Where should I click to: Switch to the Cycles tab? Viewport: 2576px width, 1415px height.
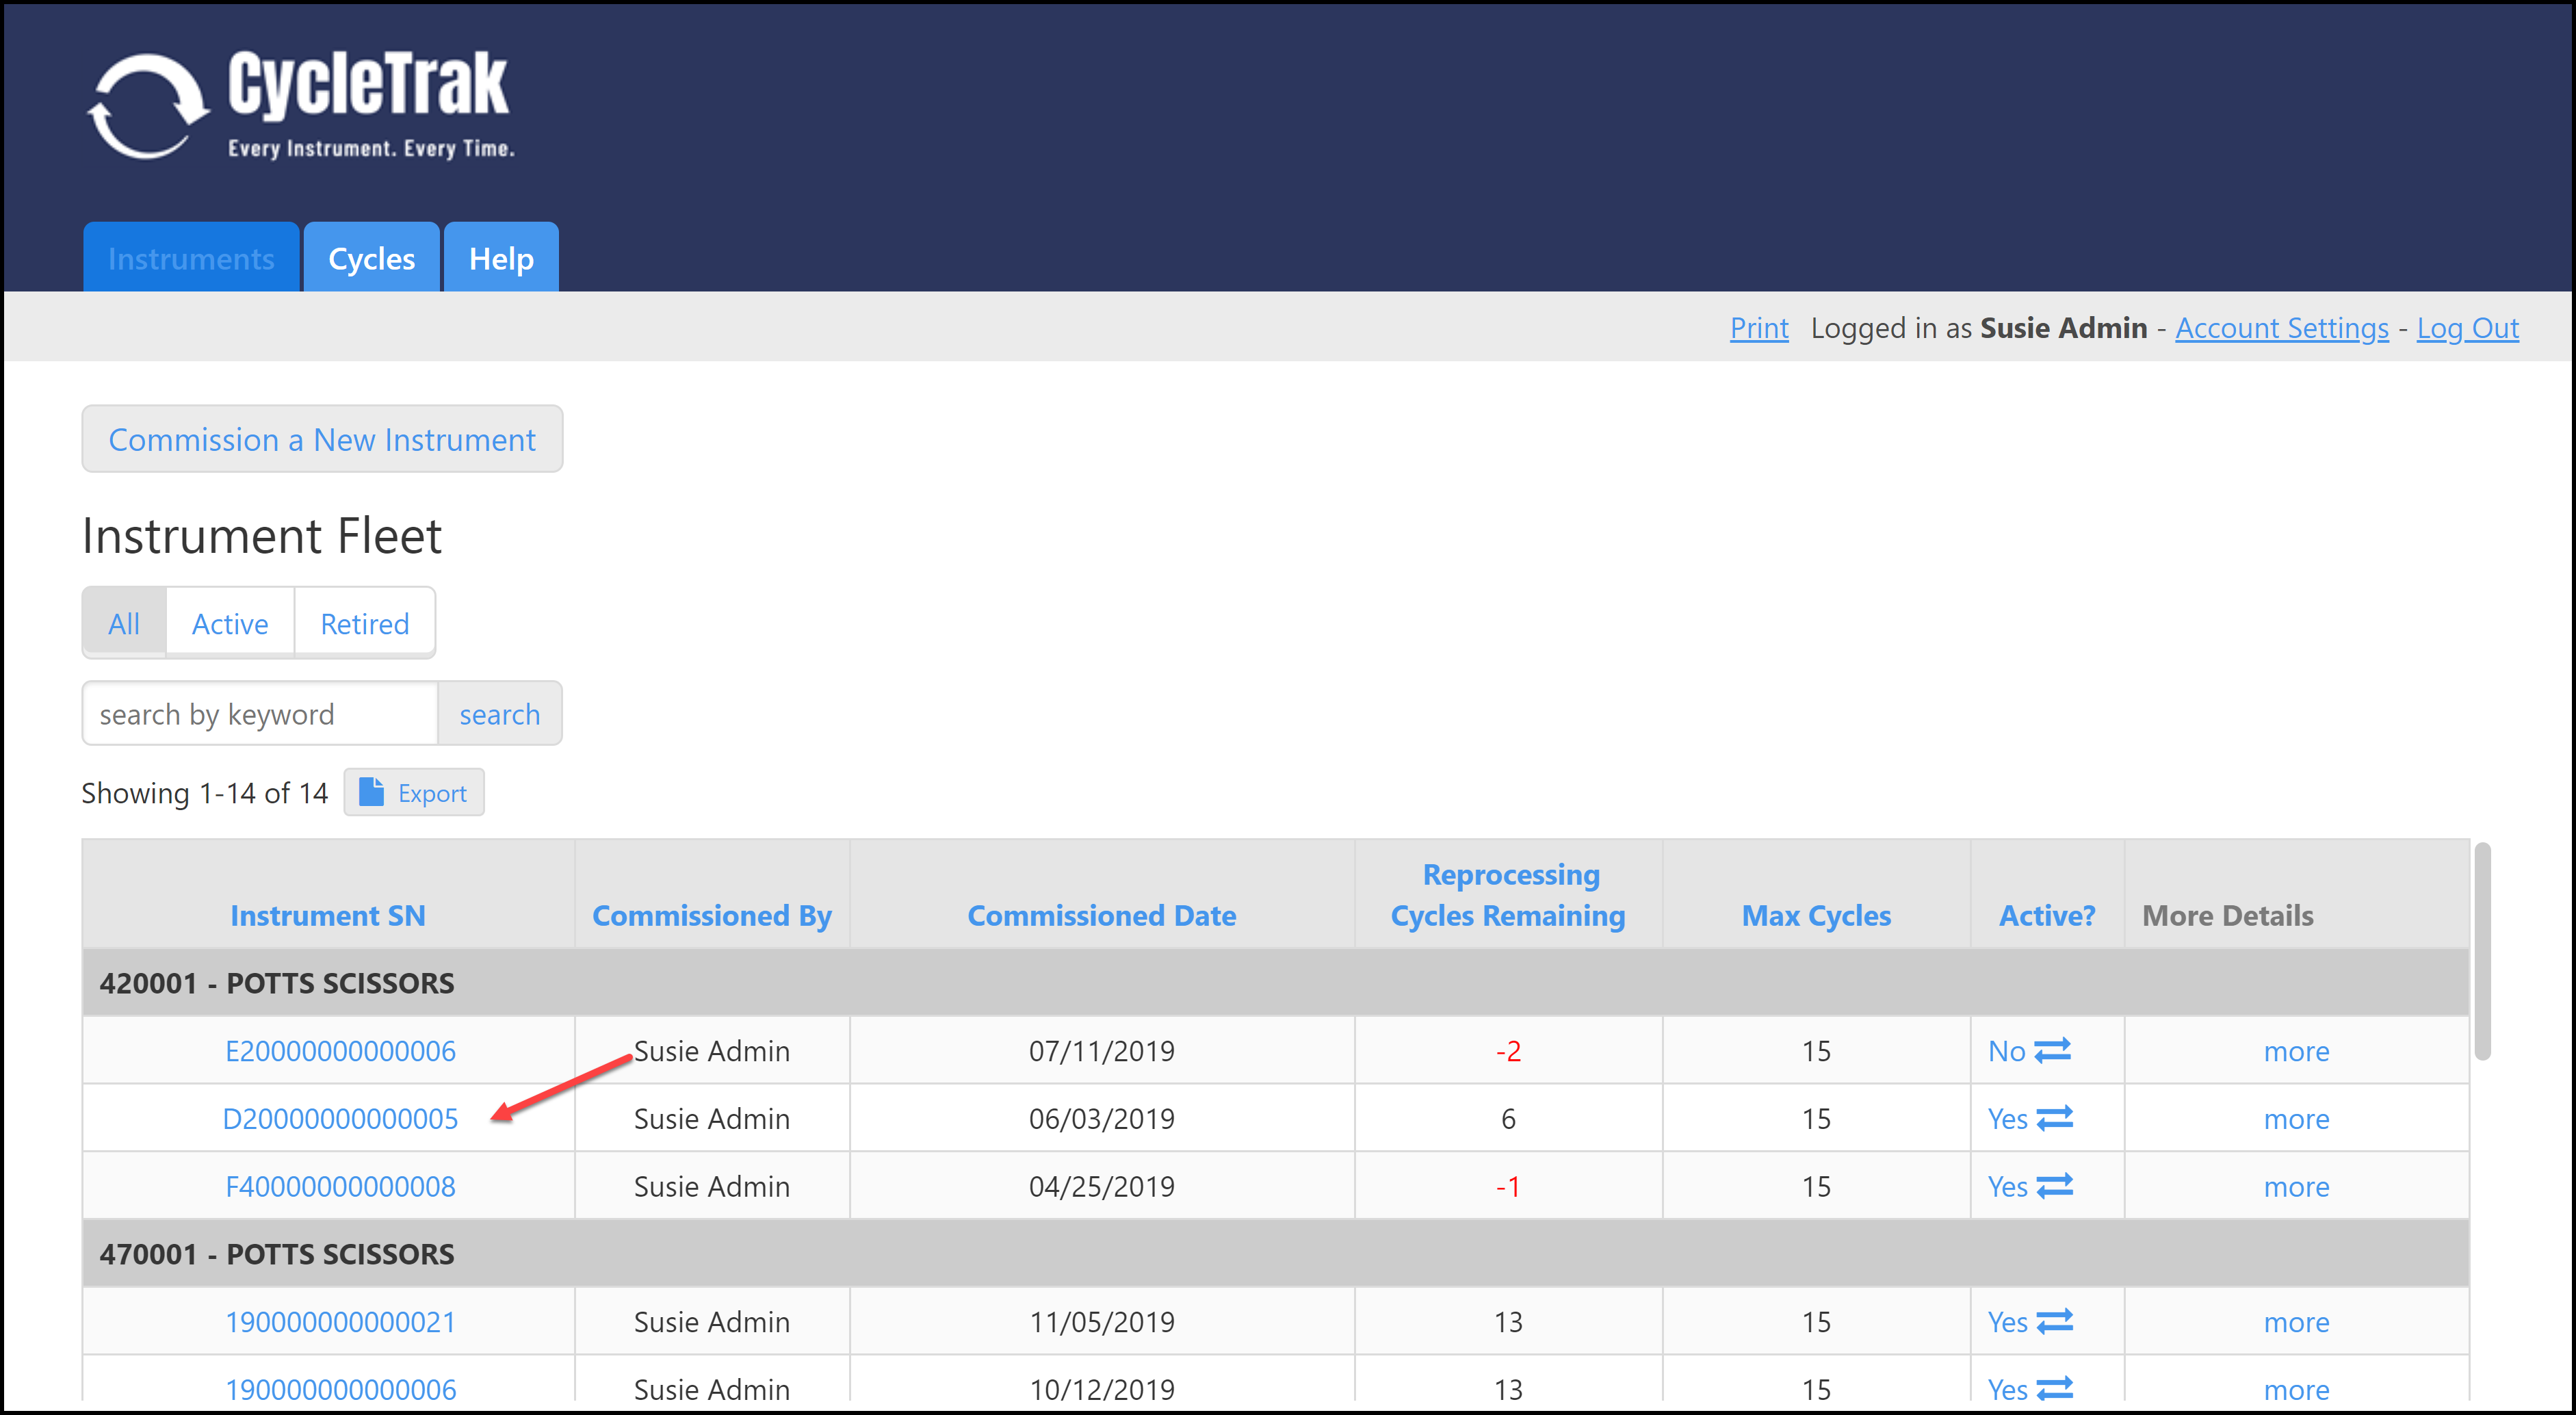click(x=371, y=259)
